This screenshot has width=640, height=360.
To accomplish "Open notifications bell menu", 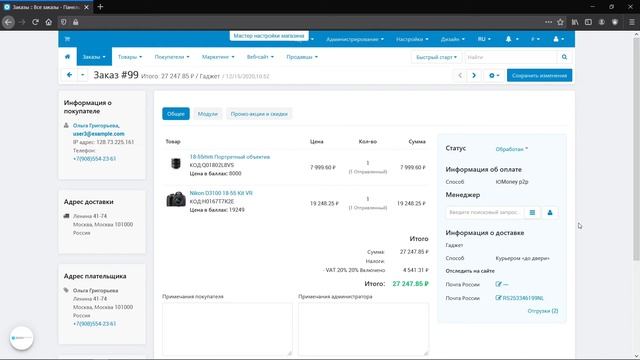I will pyautogui.click(x=511, y=39).
